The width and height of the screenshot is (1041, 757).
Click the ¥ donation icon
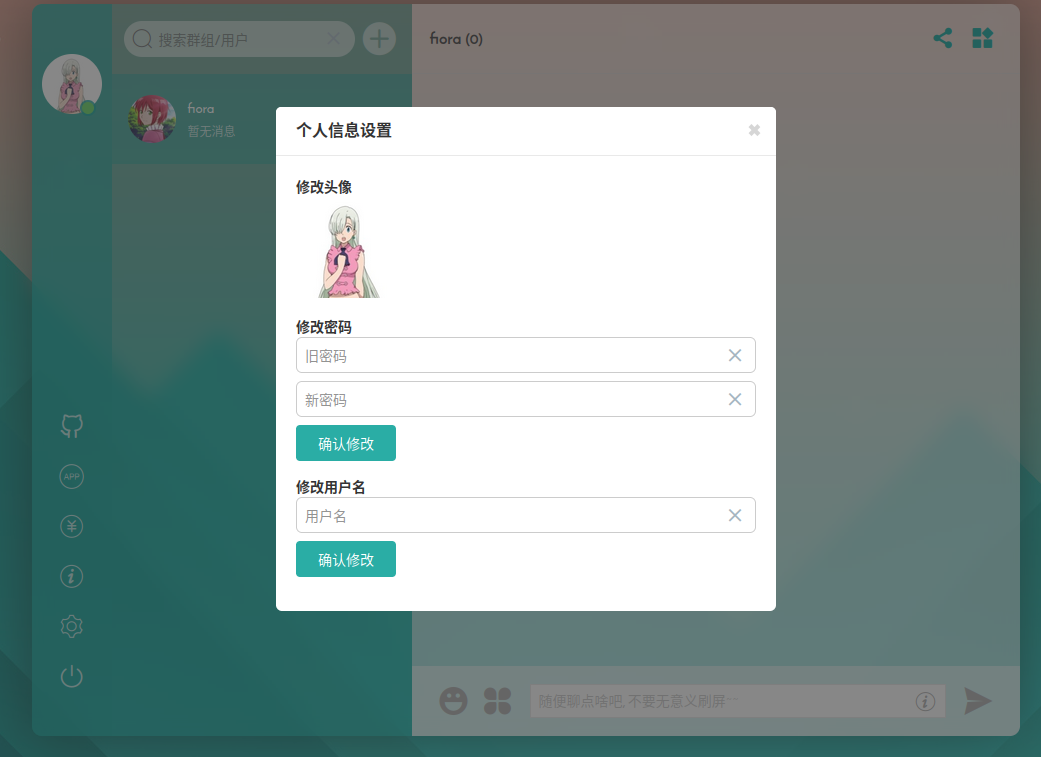[71, 526]
